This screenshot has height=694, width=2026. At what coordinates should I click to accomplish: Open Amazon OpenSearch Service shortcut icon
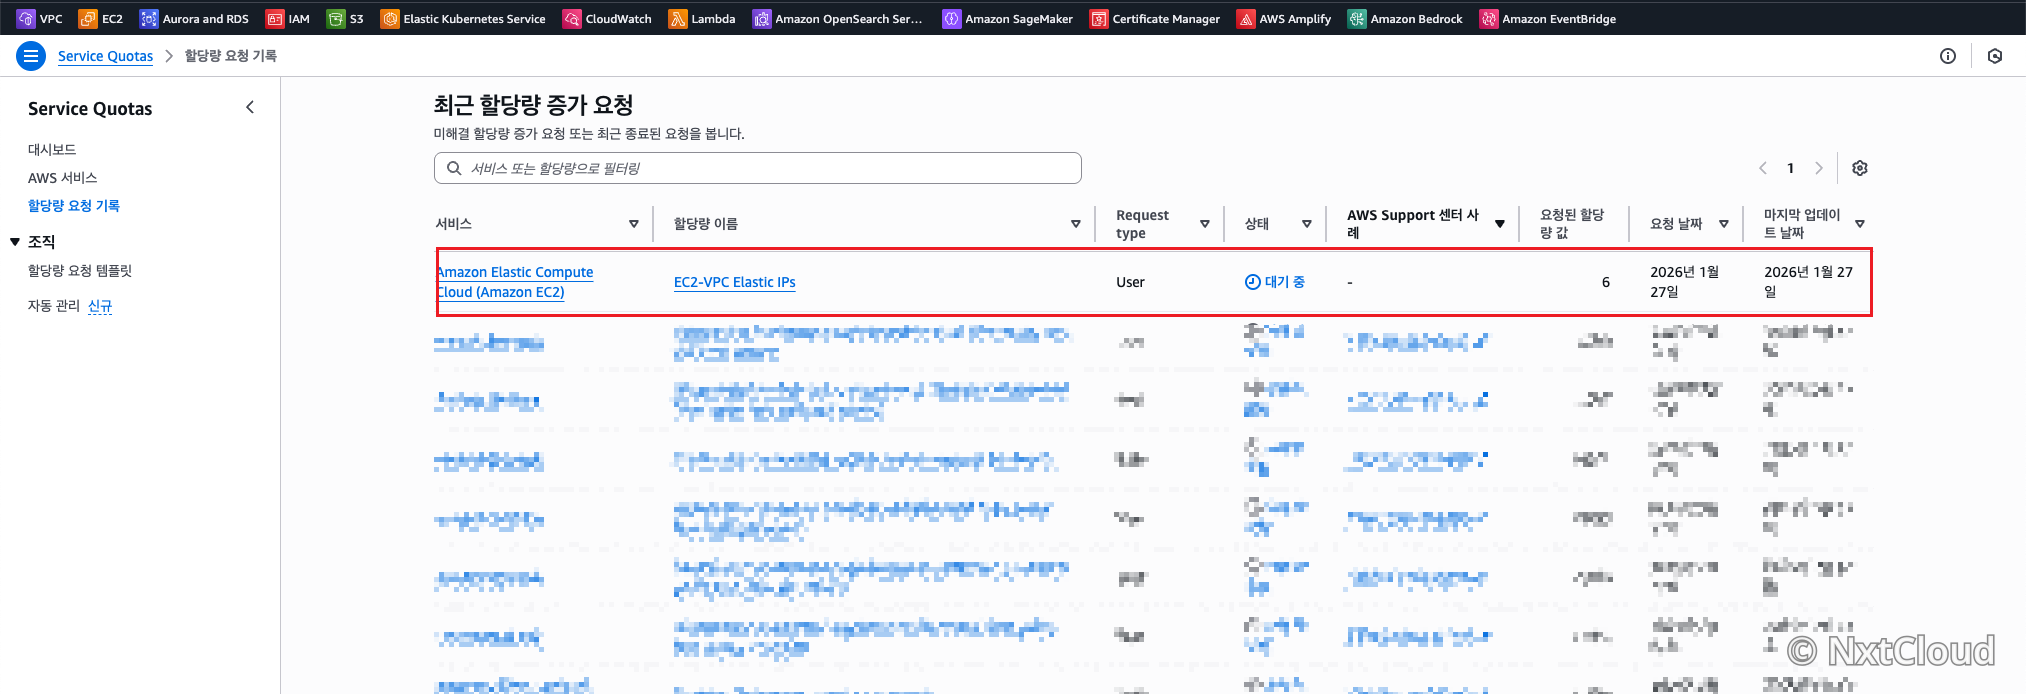[x=762, y=18]
